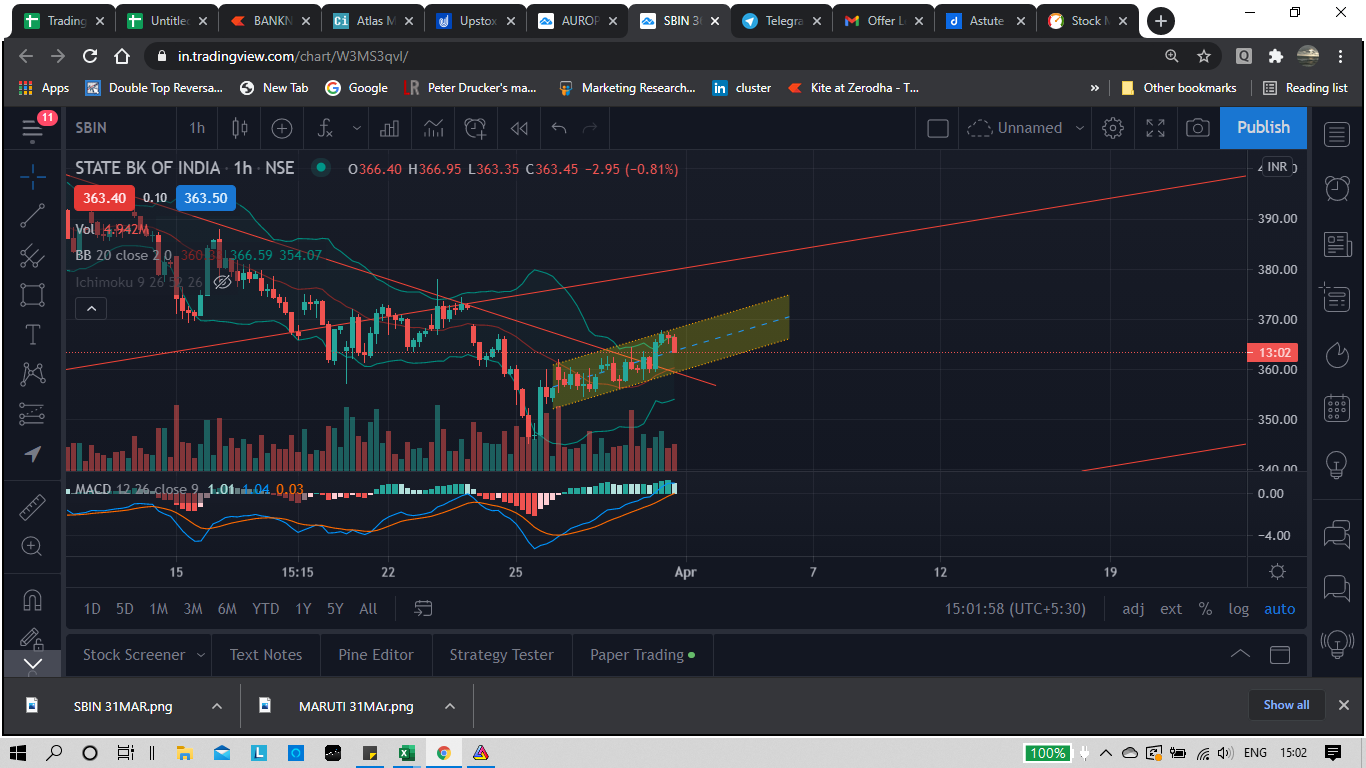The image size is (1366, 768).
Task: Open the pitchfork drawing tools
Action: 32,256
